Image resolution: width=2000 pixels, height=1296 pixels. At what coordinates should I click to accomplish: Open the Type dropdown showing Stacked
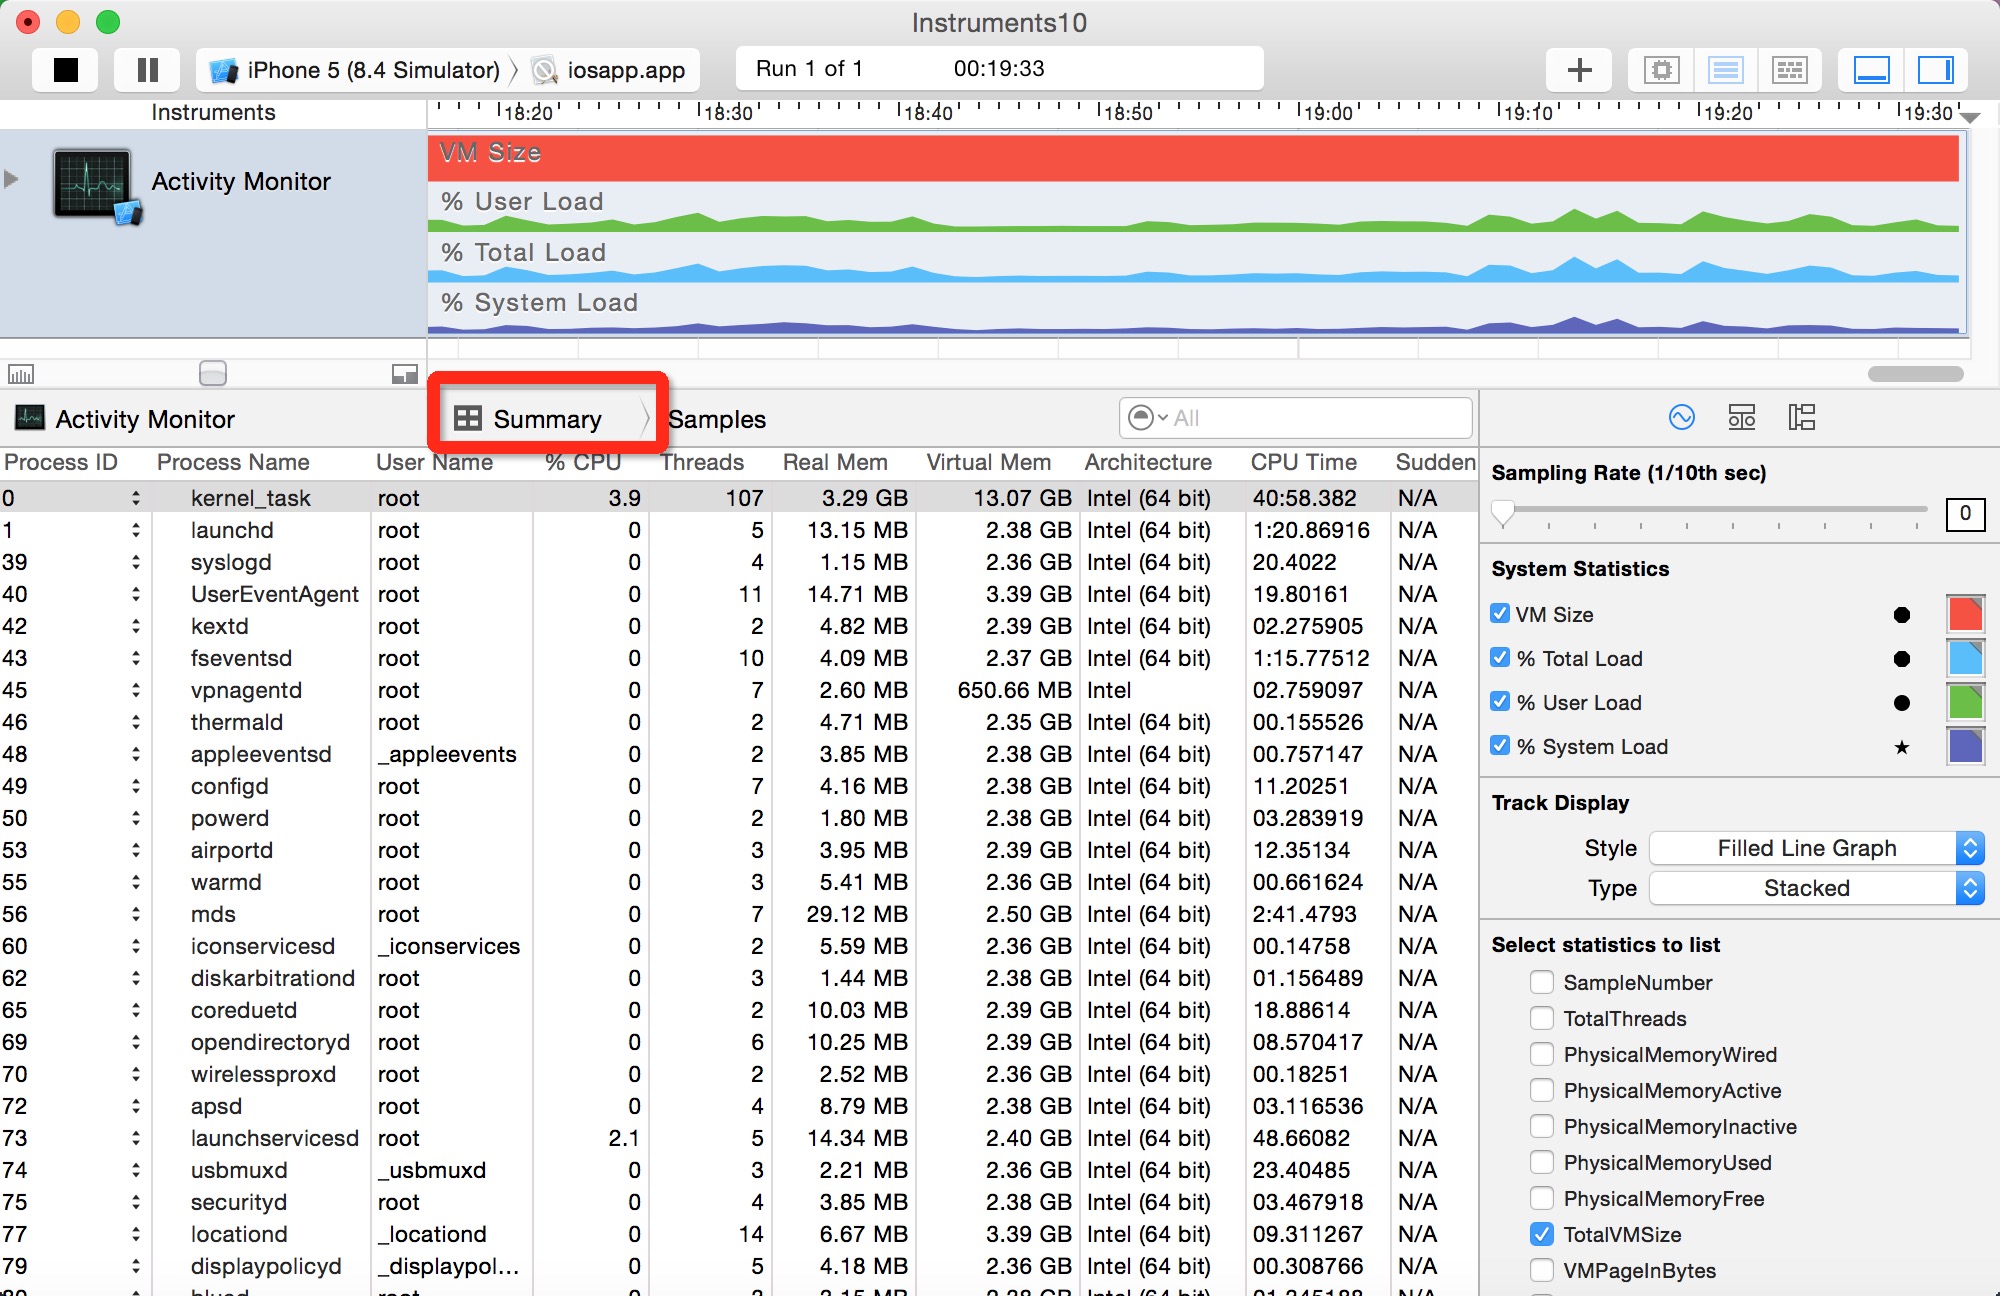click(1816, 888)
